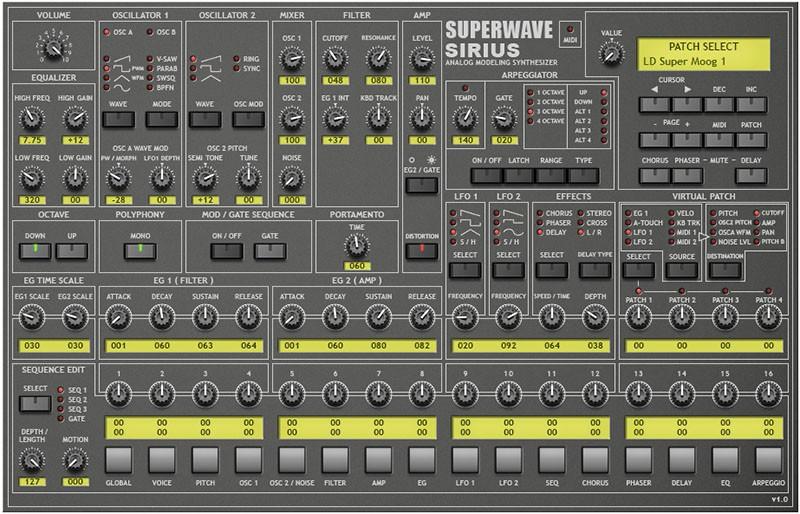Switch to the Arpeggio edit page
Viewport: 800px width, 514px height.
768,459
